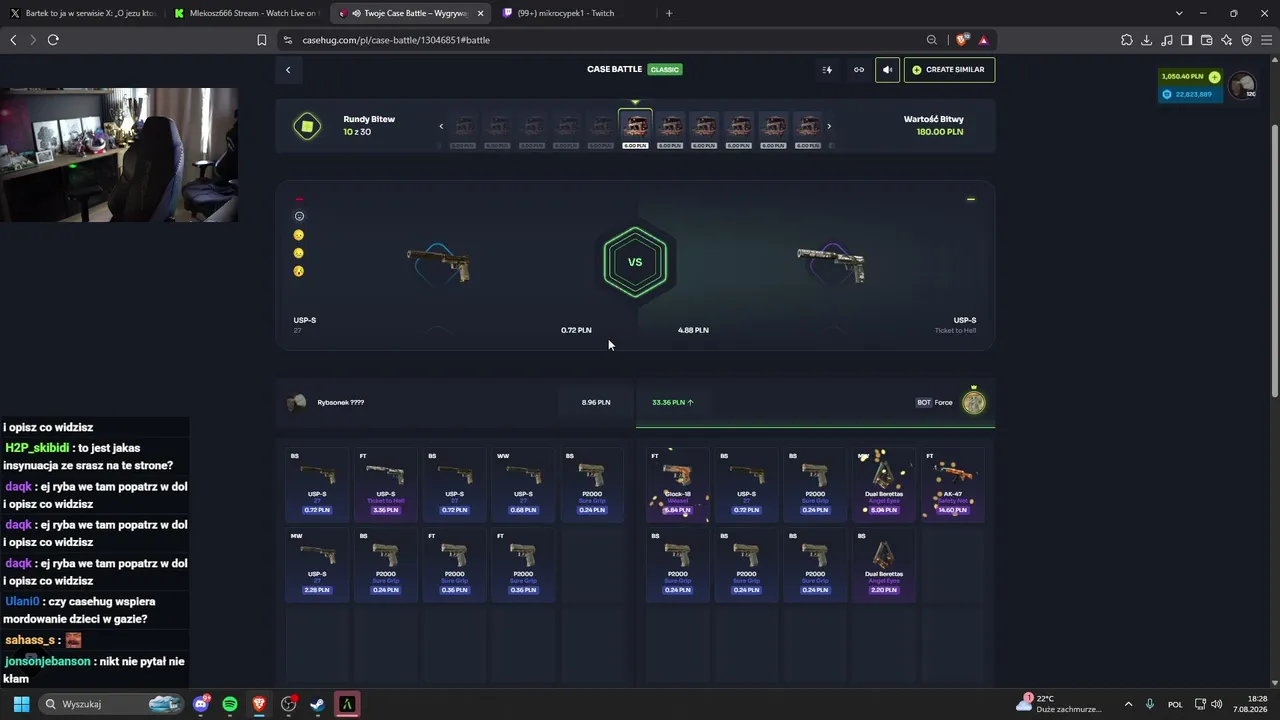The image size is (1280, 720).
Task: Open the browser extensions puzzle icon
Action: point(1127,40)
